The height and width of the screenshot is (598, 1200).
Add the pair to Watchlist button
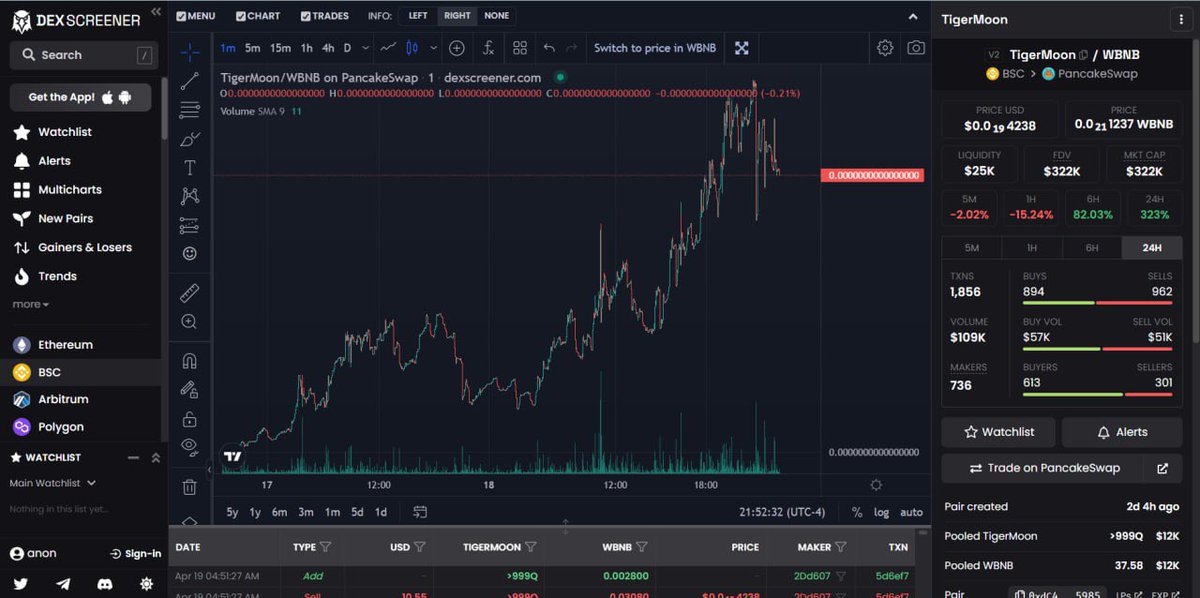[999, 432]
